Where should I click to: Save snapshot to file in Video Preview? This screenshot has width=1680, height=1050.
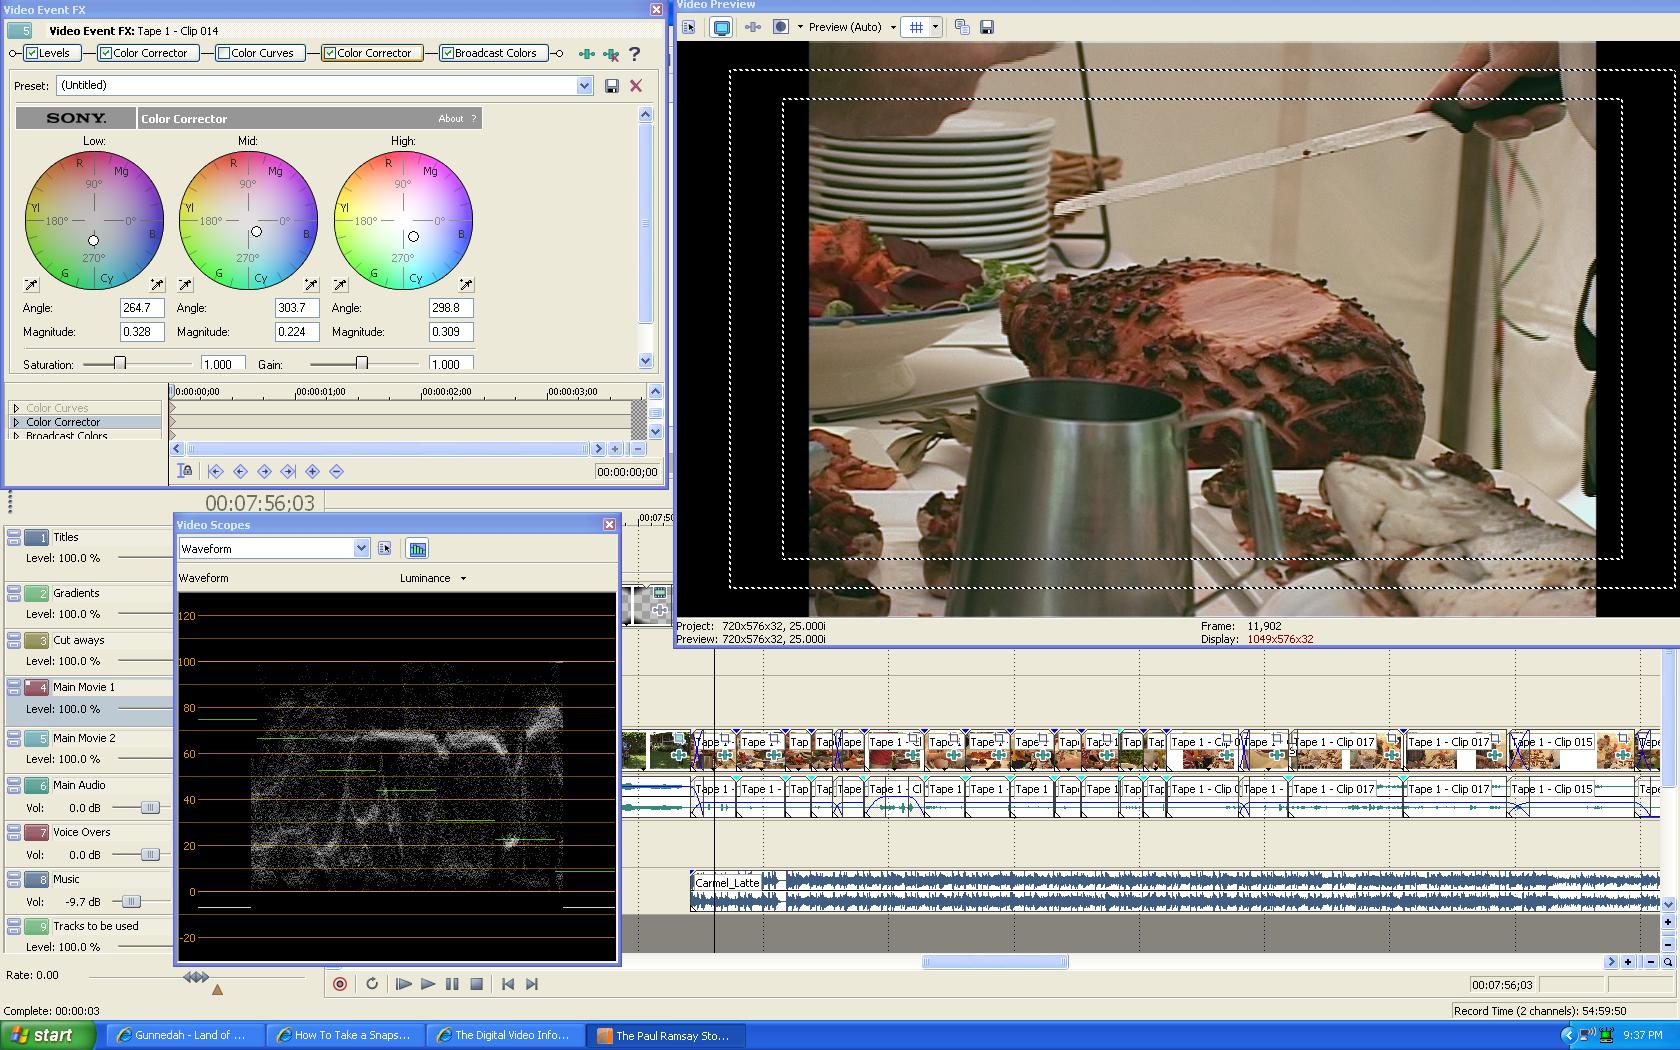[x=987, y=27]
